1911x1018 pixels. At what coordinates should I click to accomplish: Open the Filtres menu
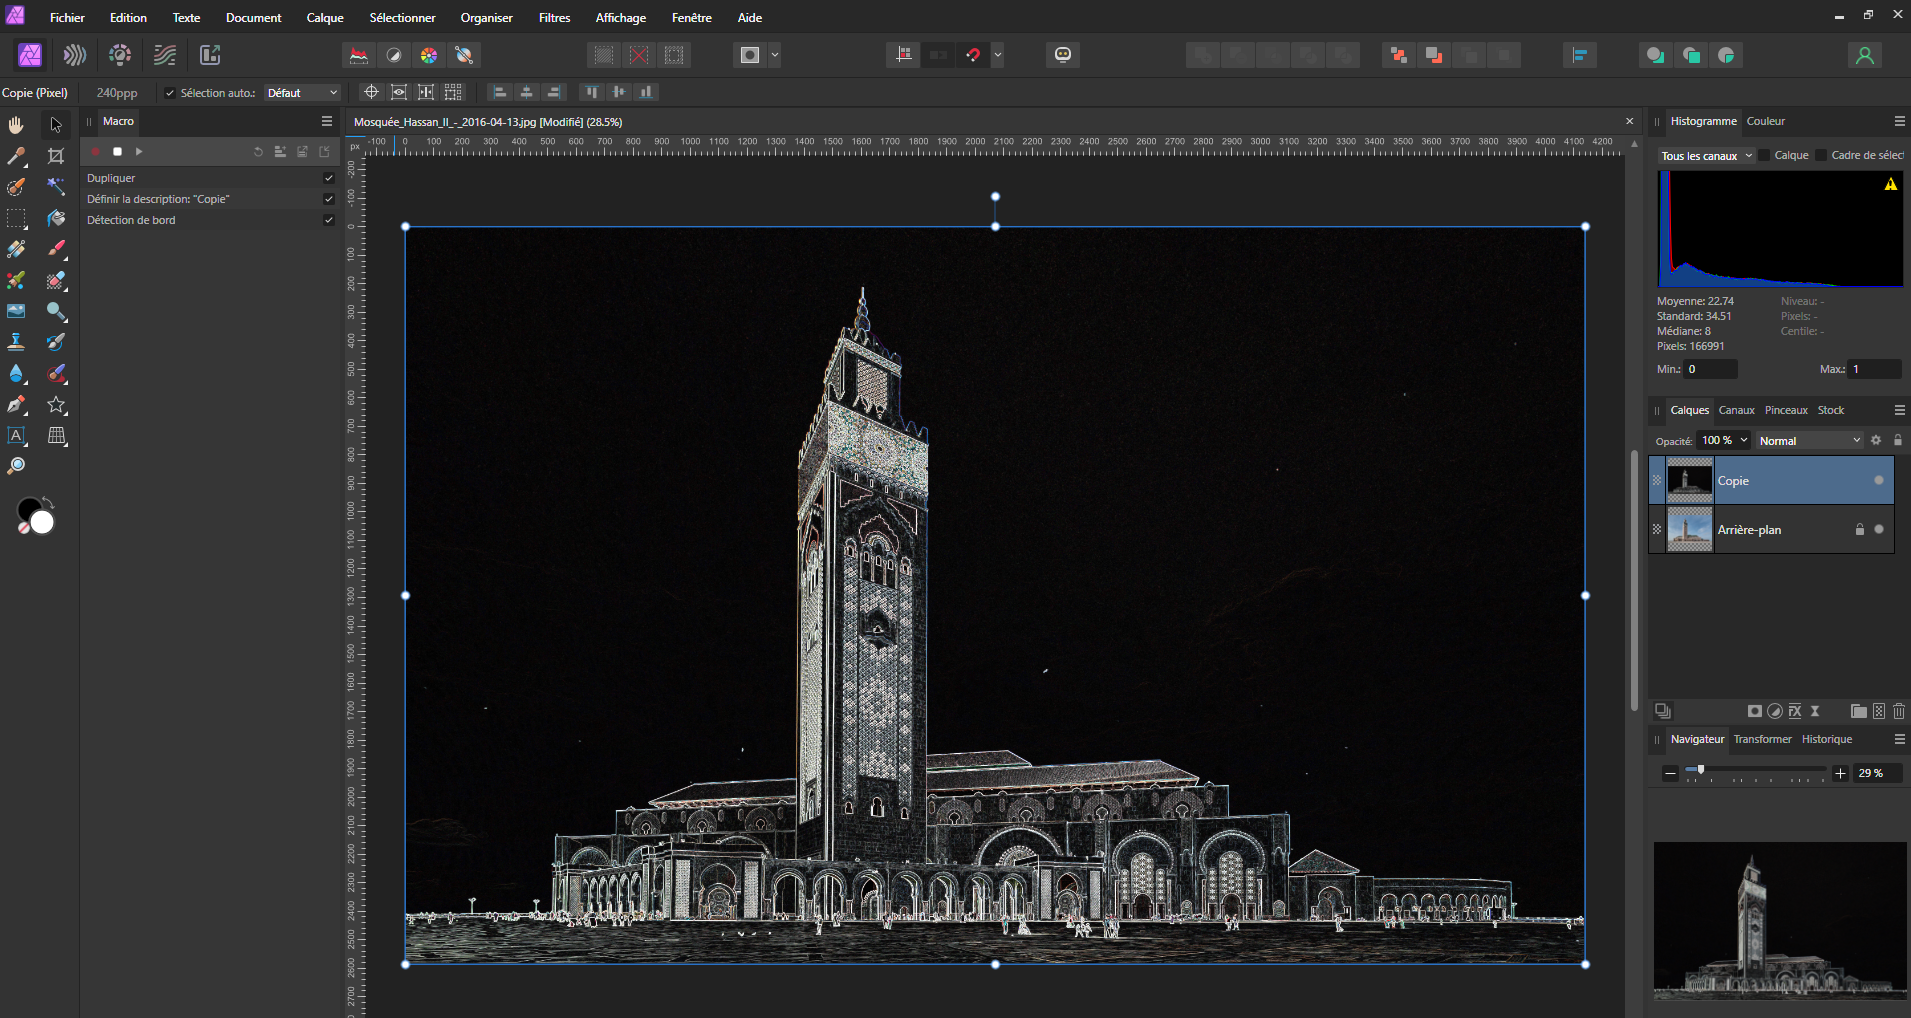pyautogui.click(x=554, y=18)
